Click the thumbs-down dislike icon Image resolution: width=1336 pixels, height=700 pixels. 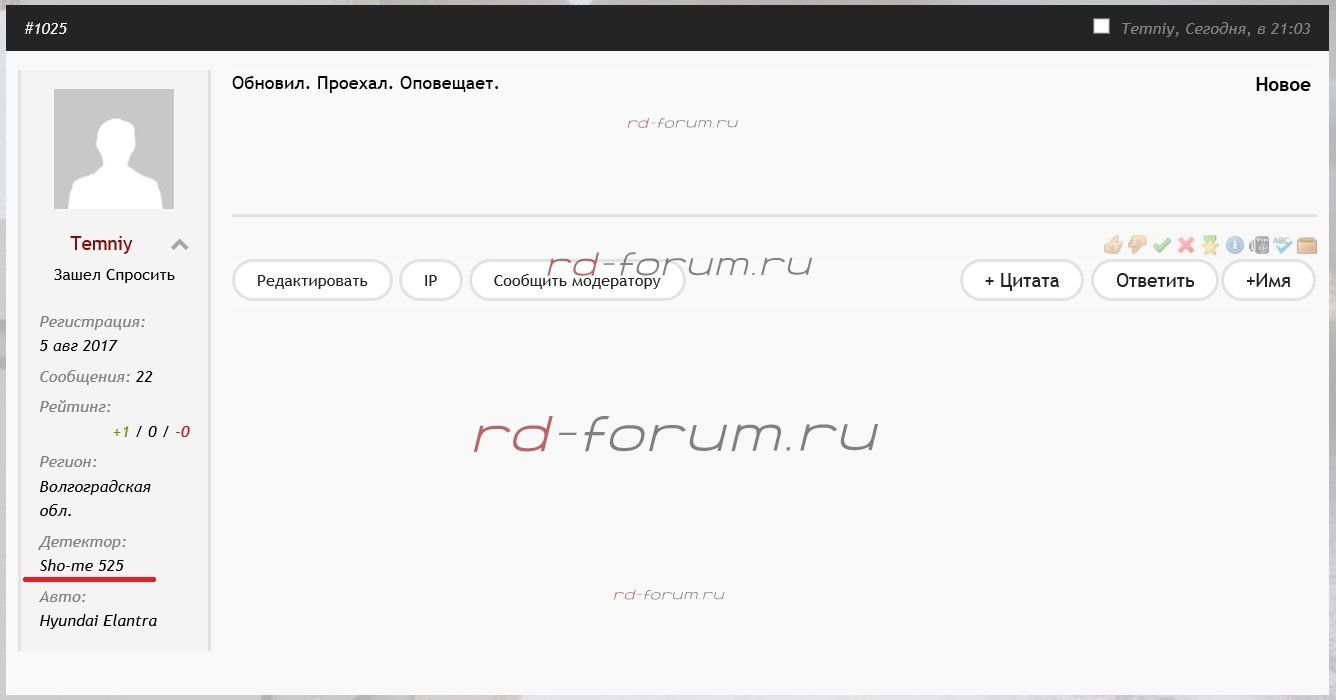coord(1137,245)
